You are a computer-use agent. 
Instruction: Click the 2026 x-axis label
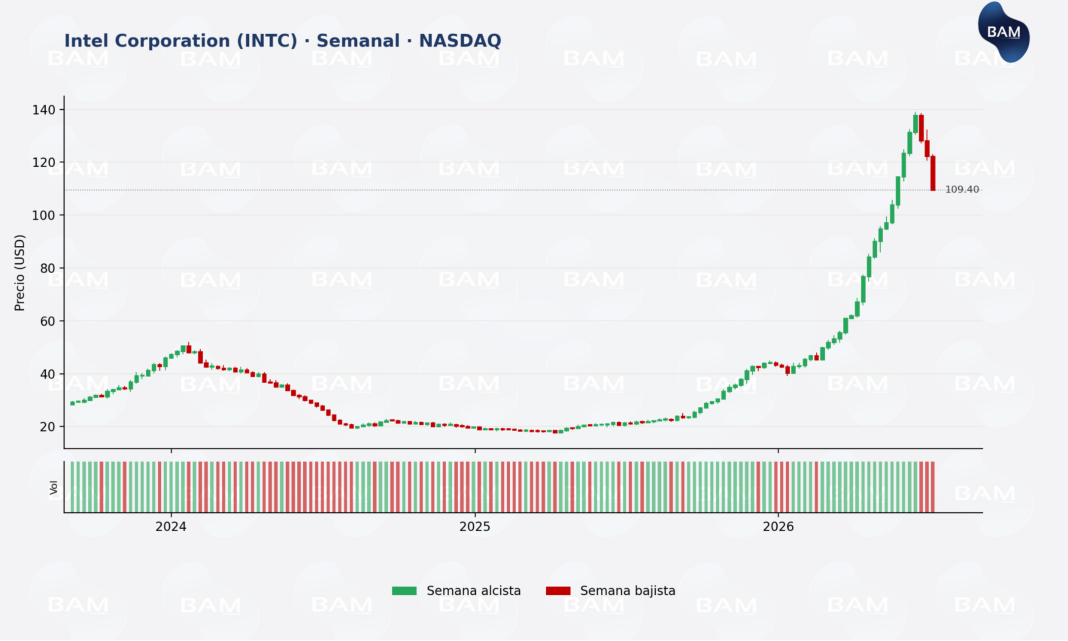779,527
